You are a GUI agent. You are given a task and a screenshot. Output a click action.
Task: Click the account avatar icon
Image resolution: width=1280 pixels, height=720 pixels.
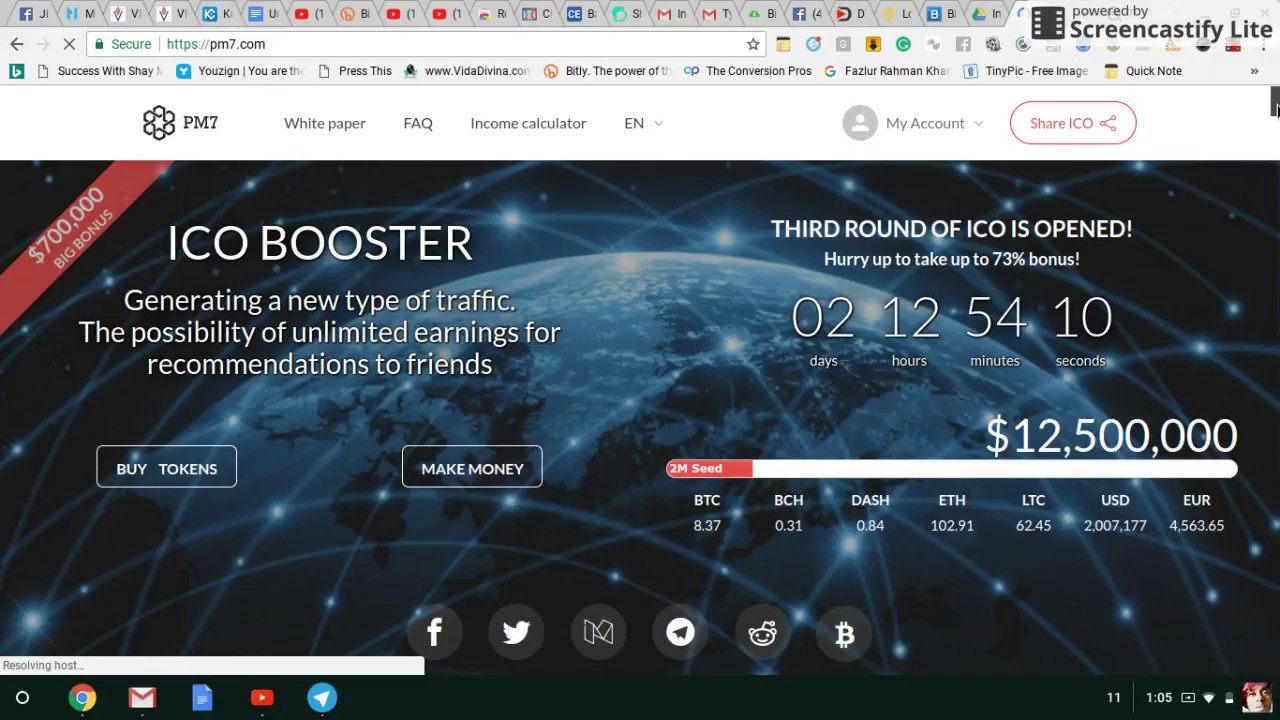click(x=859, y=123)
